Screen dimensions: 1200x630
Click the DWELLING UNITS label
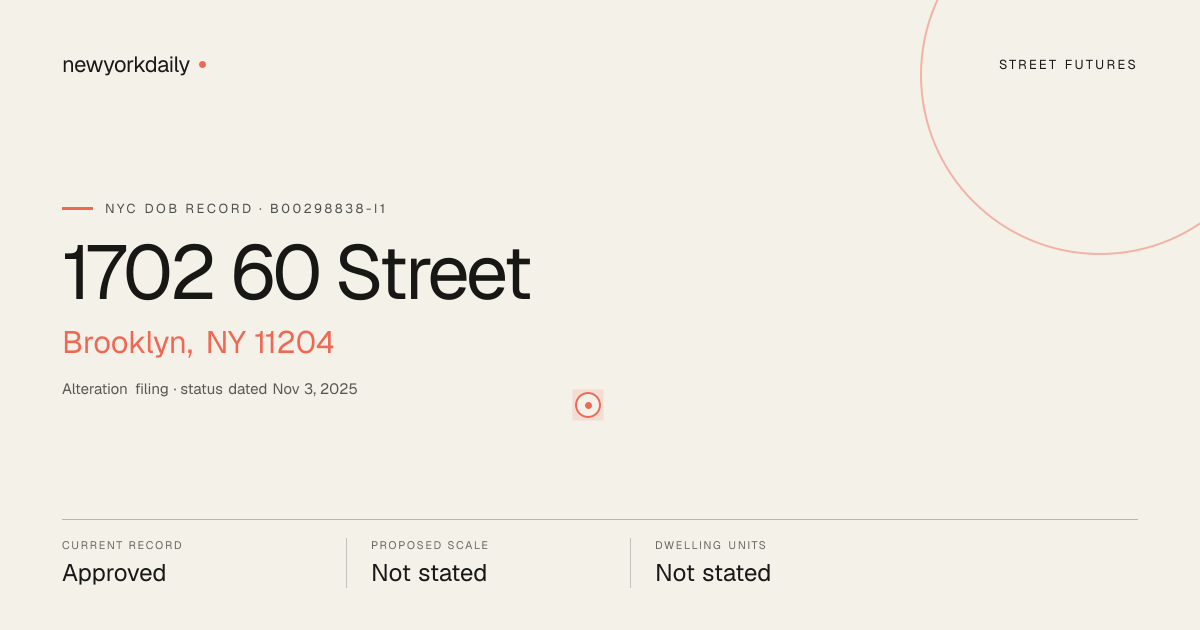711,546
